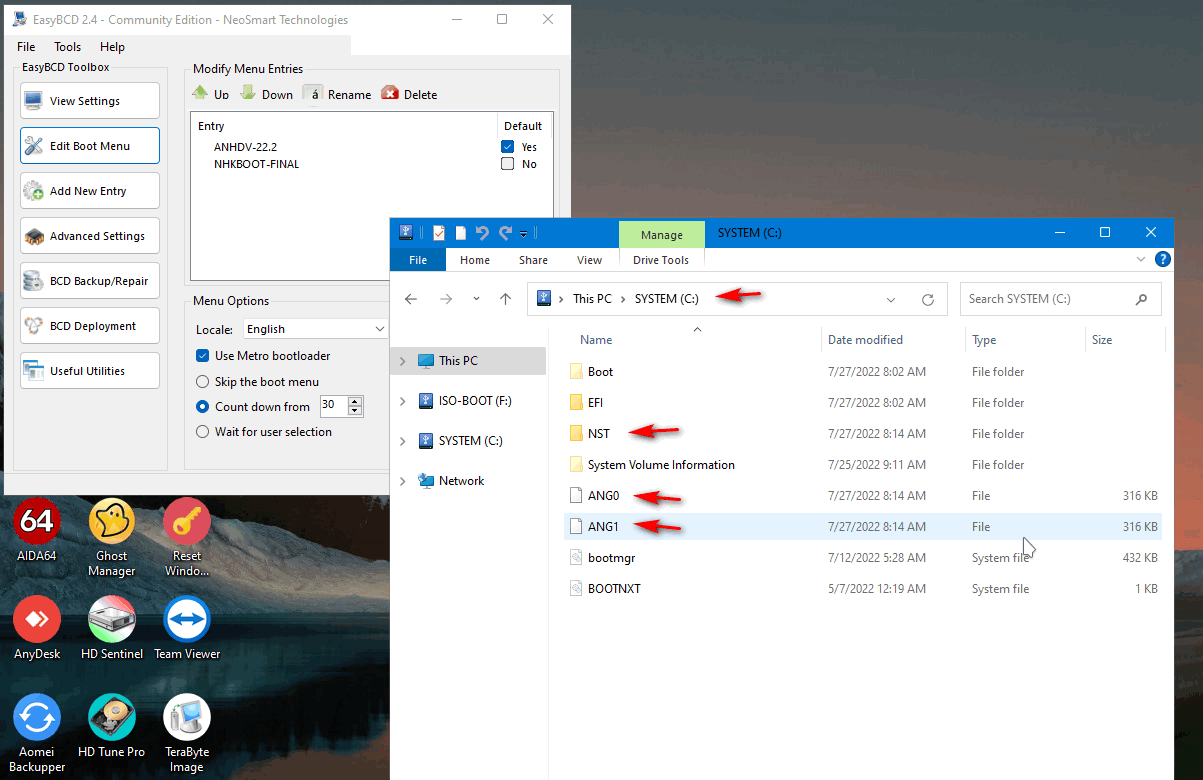Launch Team Viewer from the desktop

[187, 628]
